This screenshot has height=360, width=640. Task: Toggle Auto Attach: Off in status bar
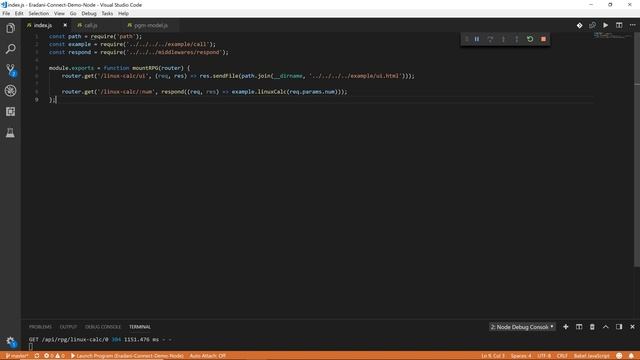pos(208,356)
